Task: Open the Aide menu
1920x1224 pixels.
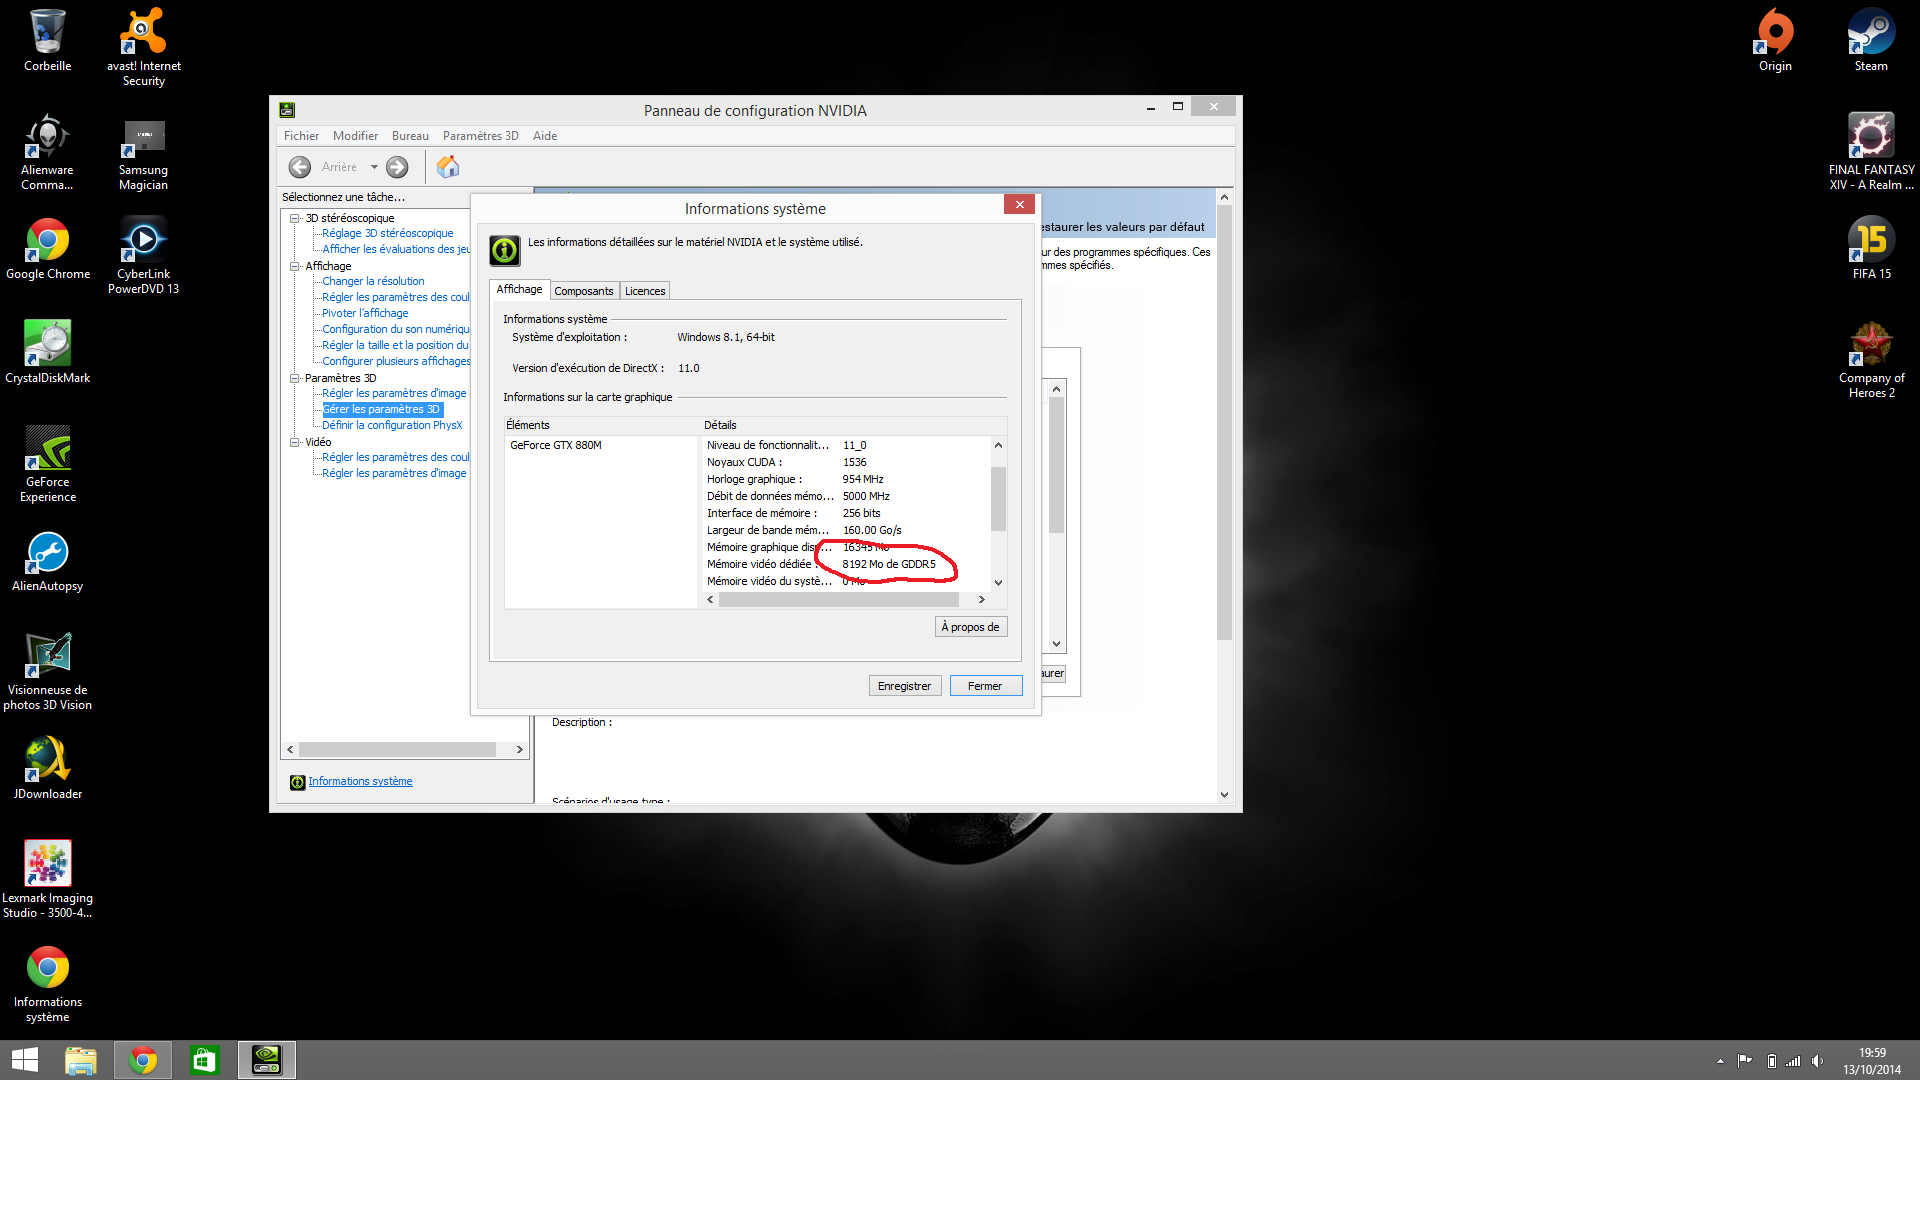Action: [x=545, y=136]
